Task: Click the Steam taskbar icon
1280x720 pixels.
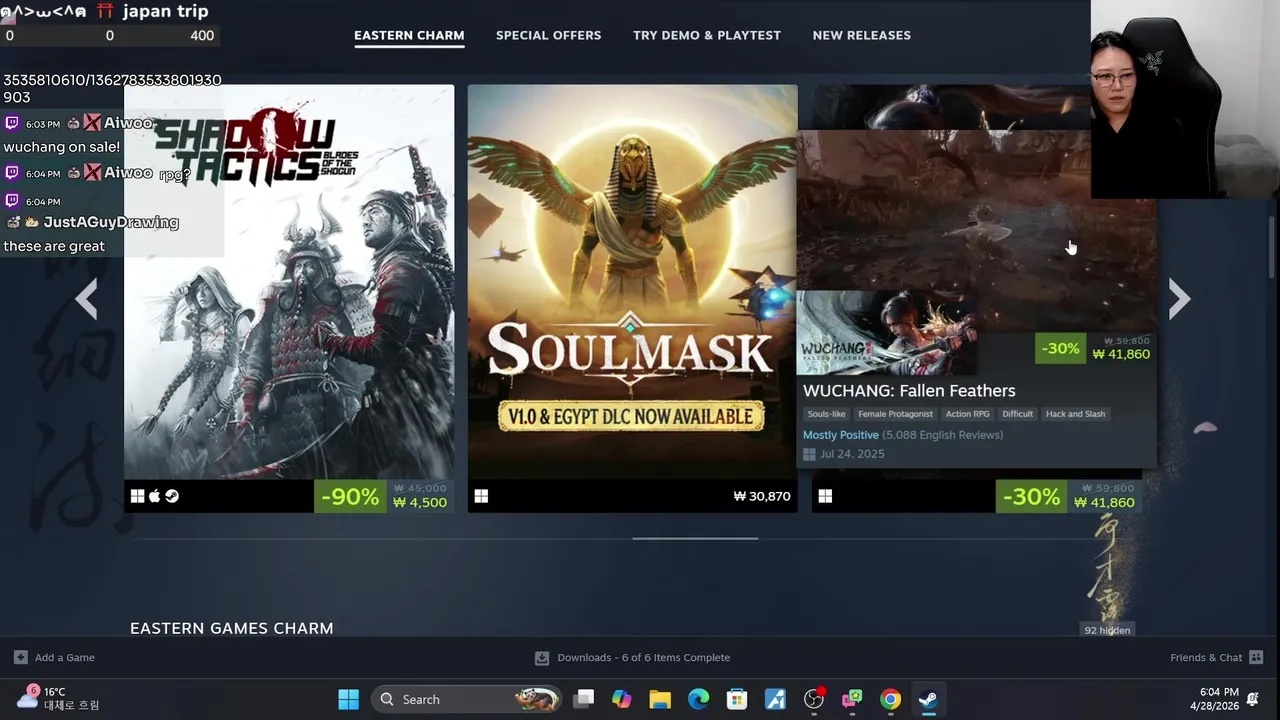Action: 928,699
